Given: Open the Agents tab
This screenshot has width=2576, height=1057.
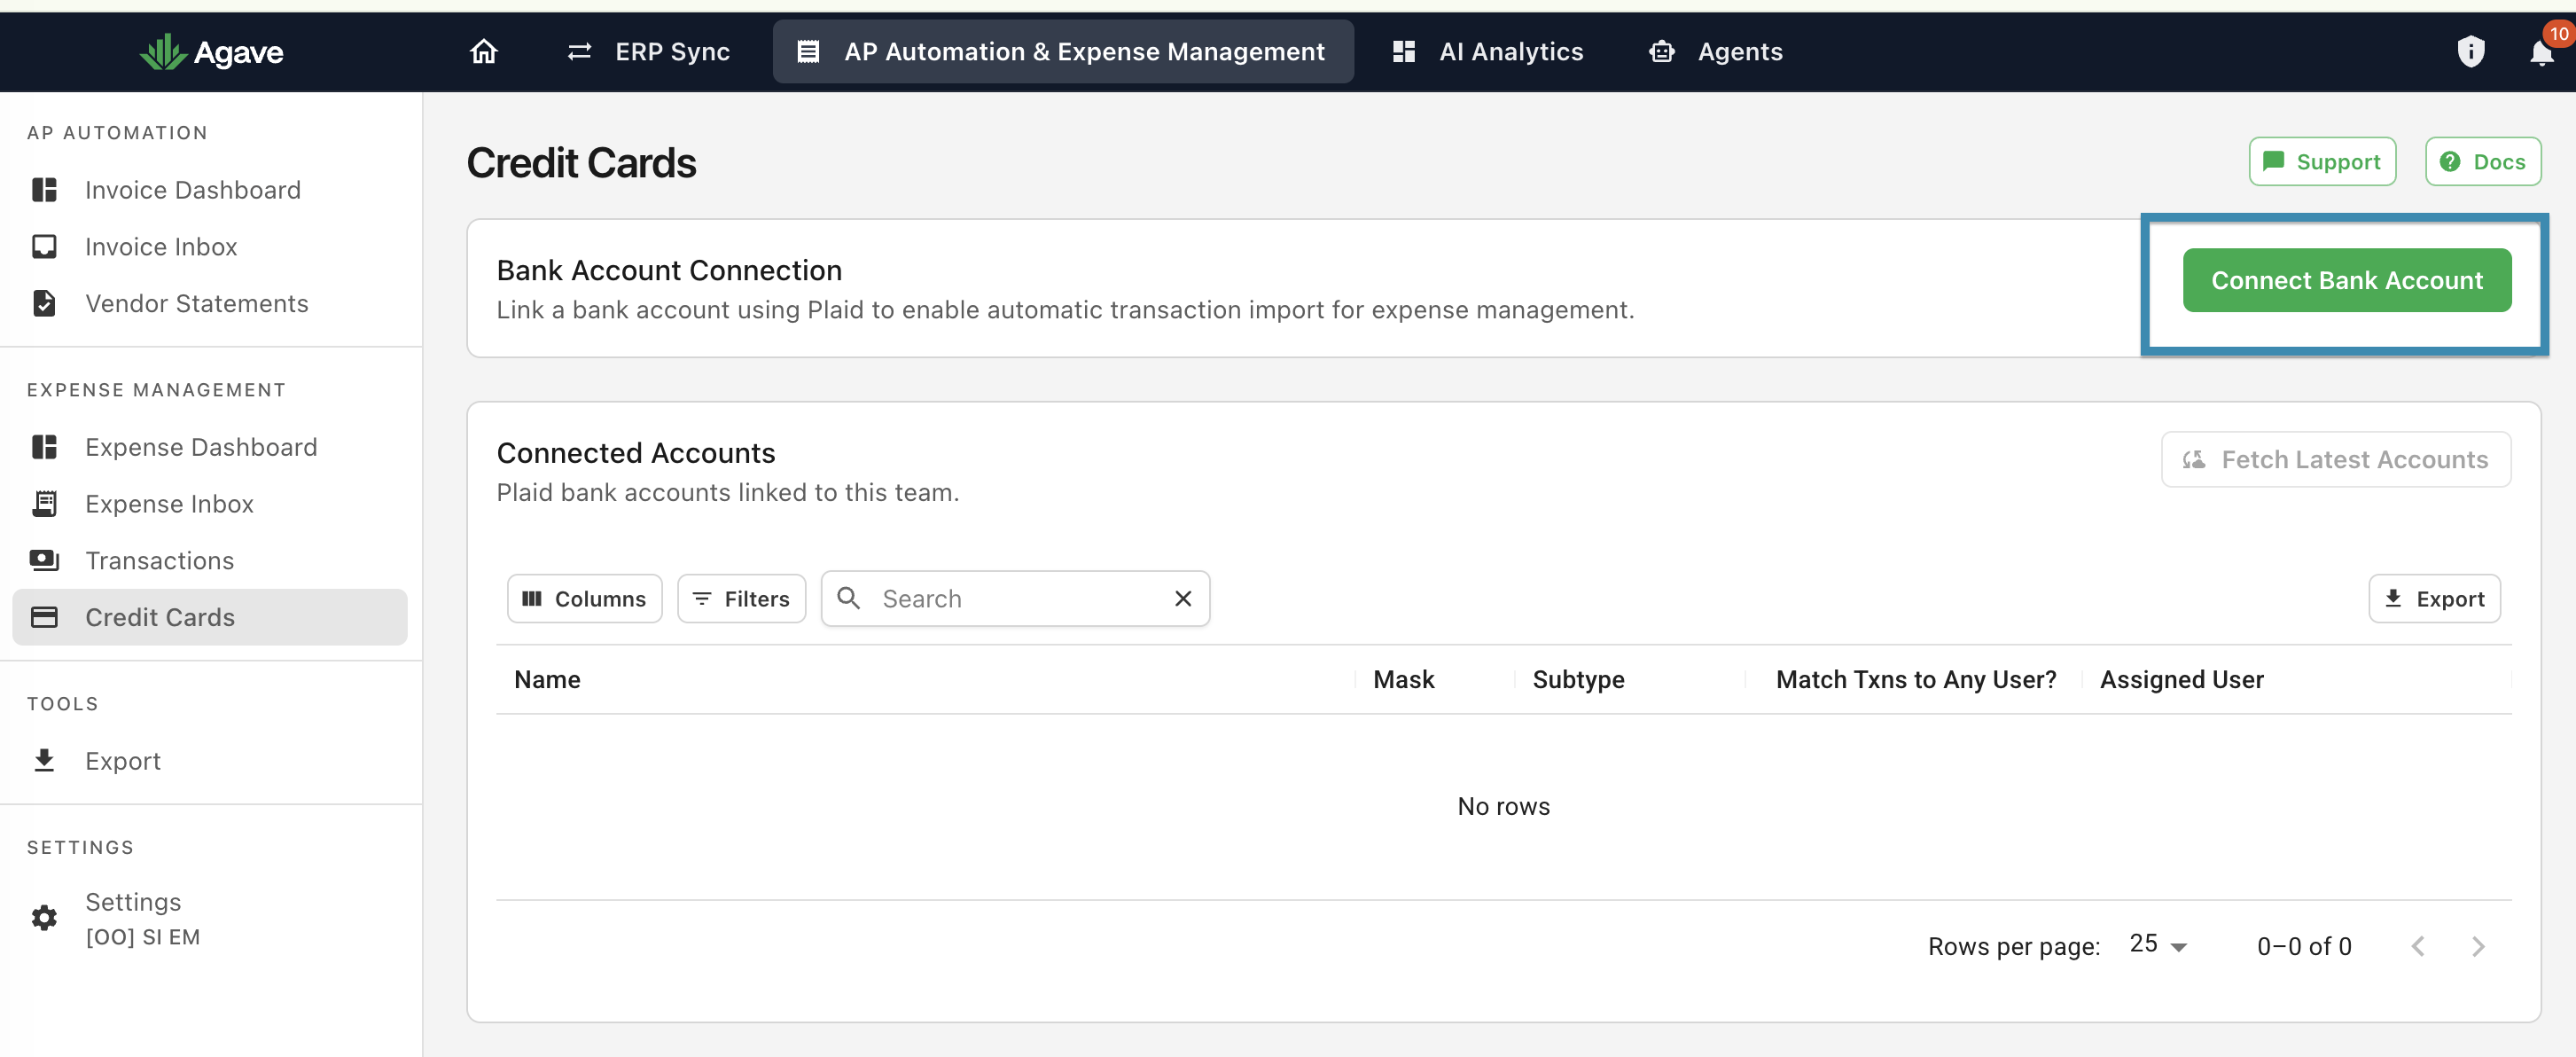Looking at the screenshot, I should [1716, 52].
